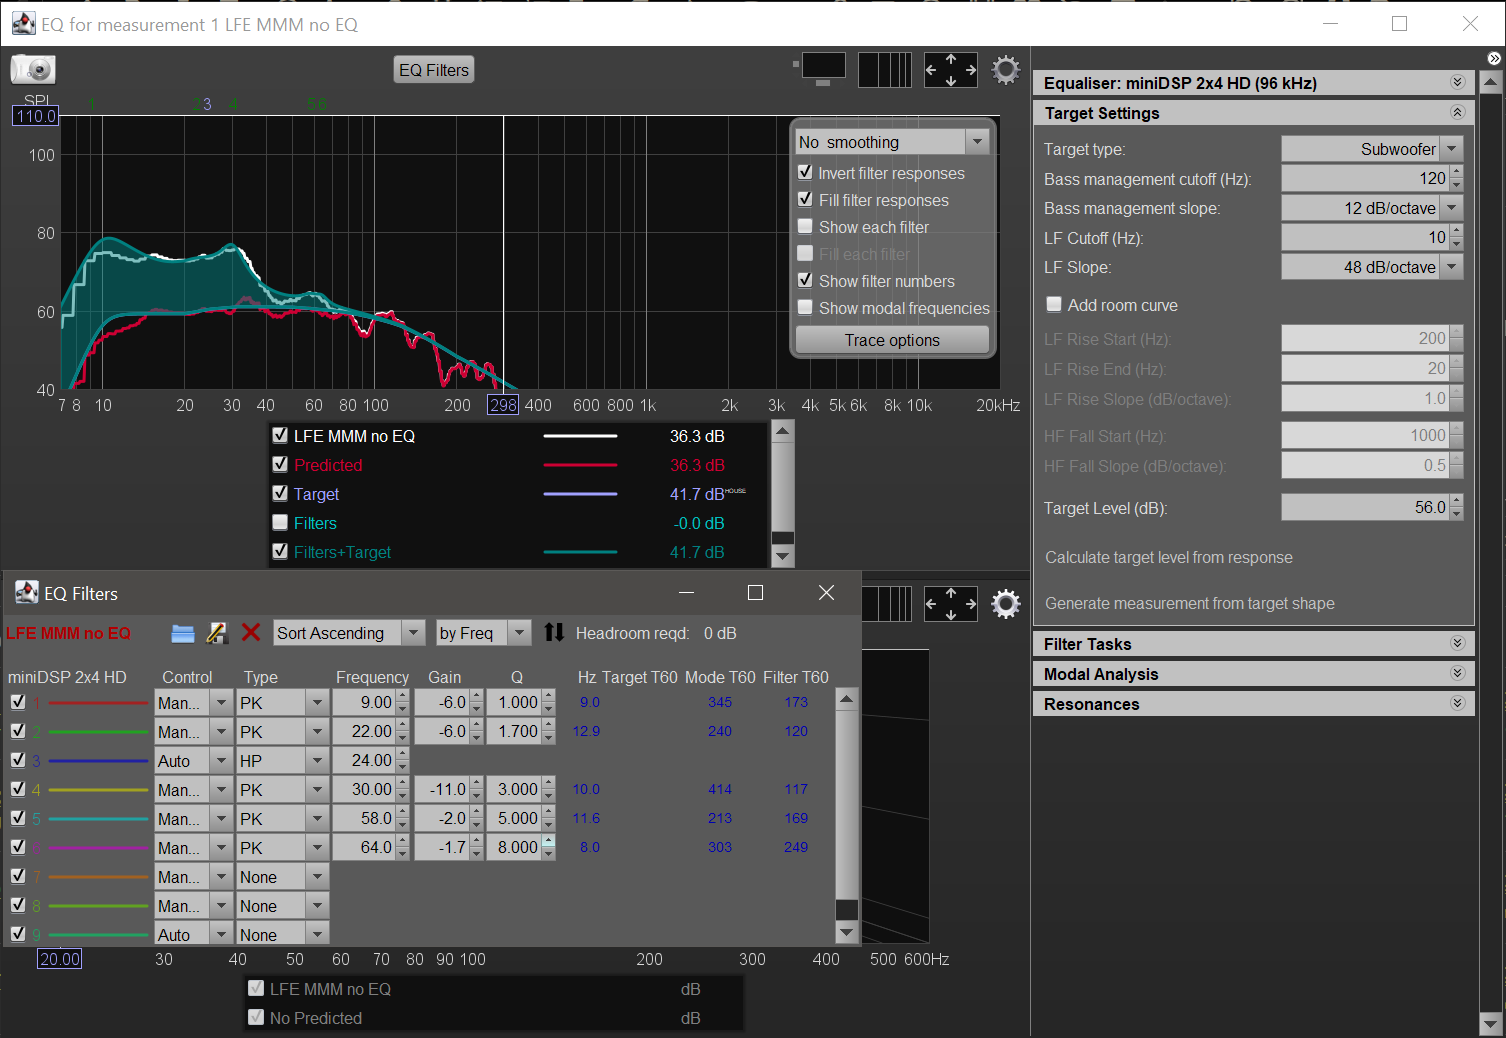
Task: Open Trace options
Action: (x=892, y=340)
